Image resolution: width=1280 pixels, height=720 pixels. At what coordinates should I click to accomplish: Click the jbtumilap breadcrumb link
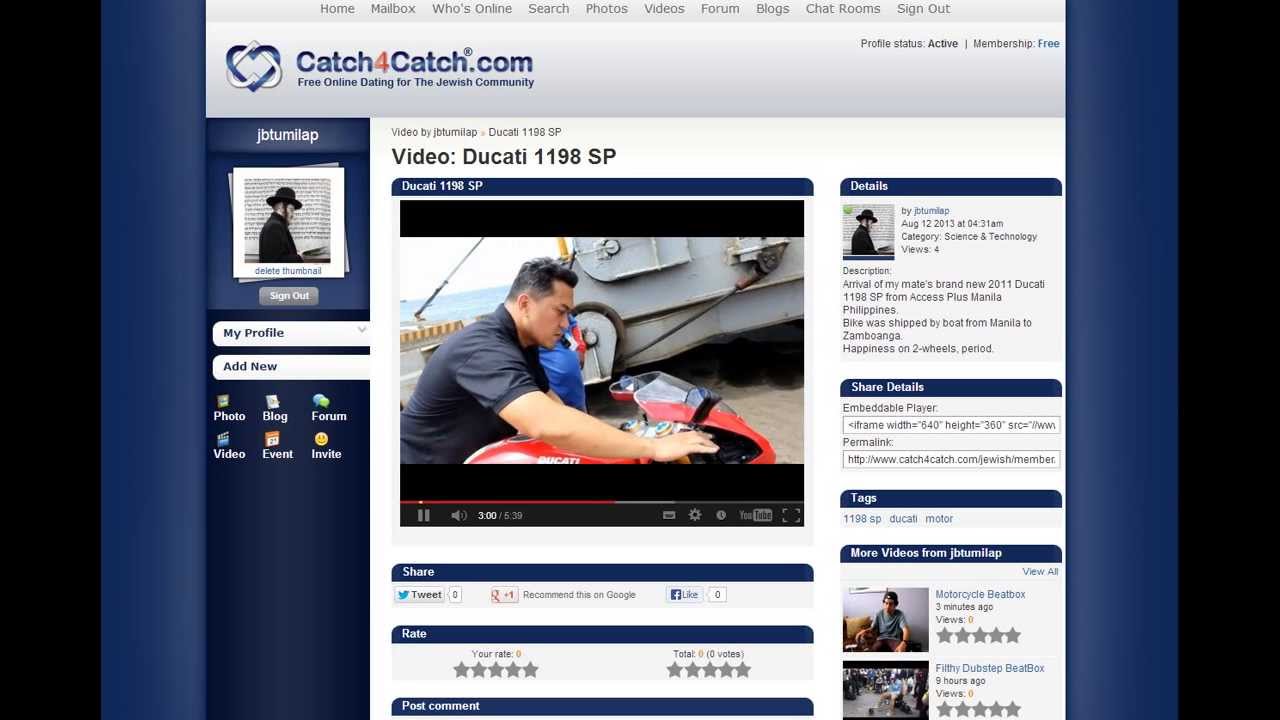455,132
